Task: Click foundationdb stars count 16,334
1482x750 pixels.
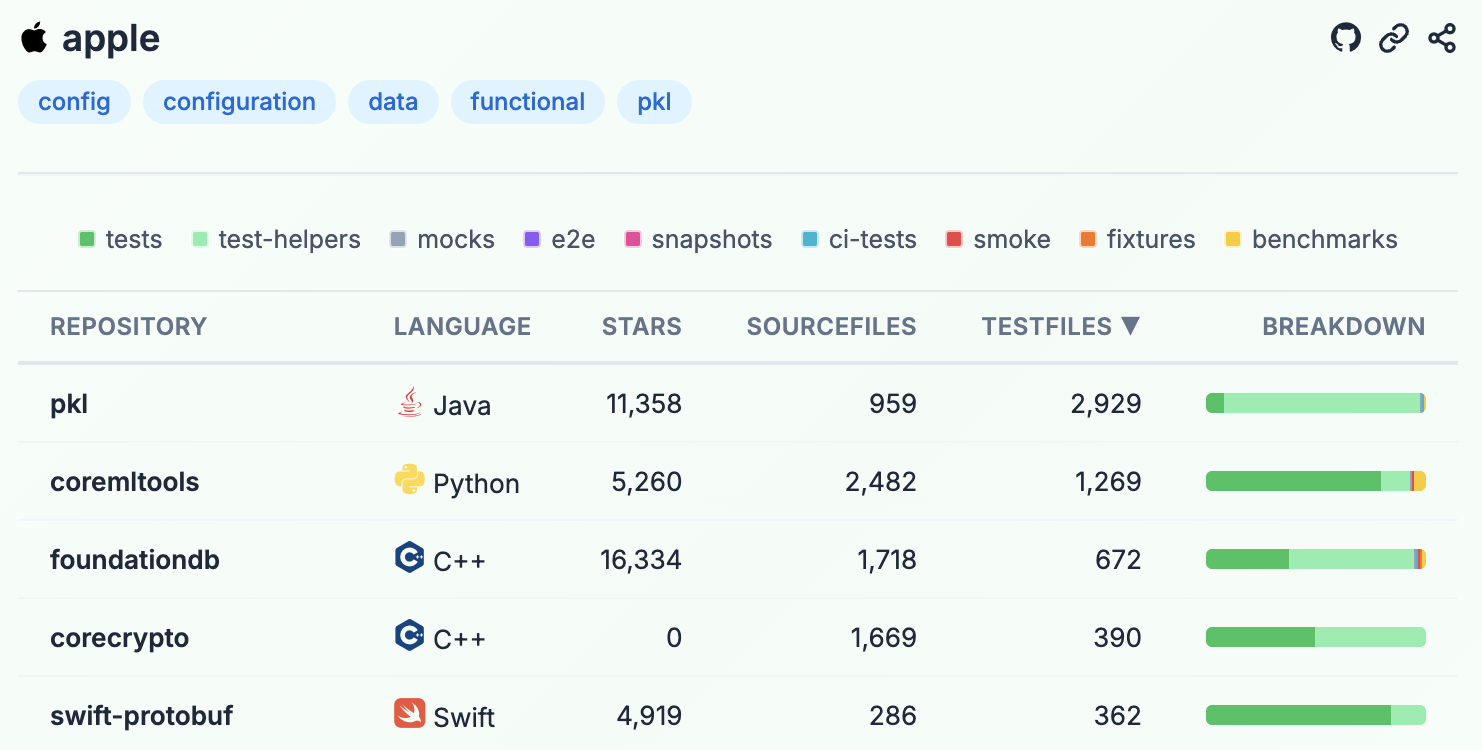Action: pos(641,560)
